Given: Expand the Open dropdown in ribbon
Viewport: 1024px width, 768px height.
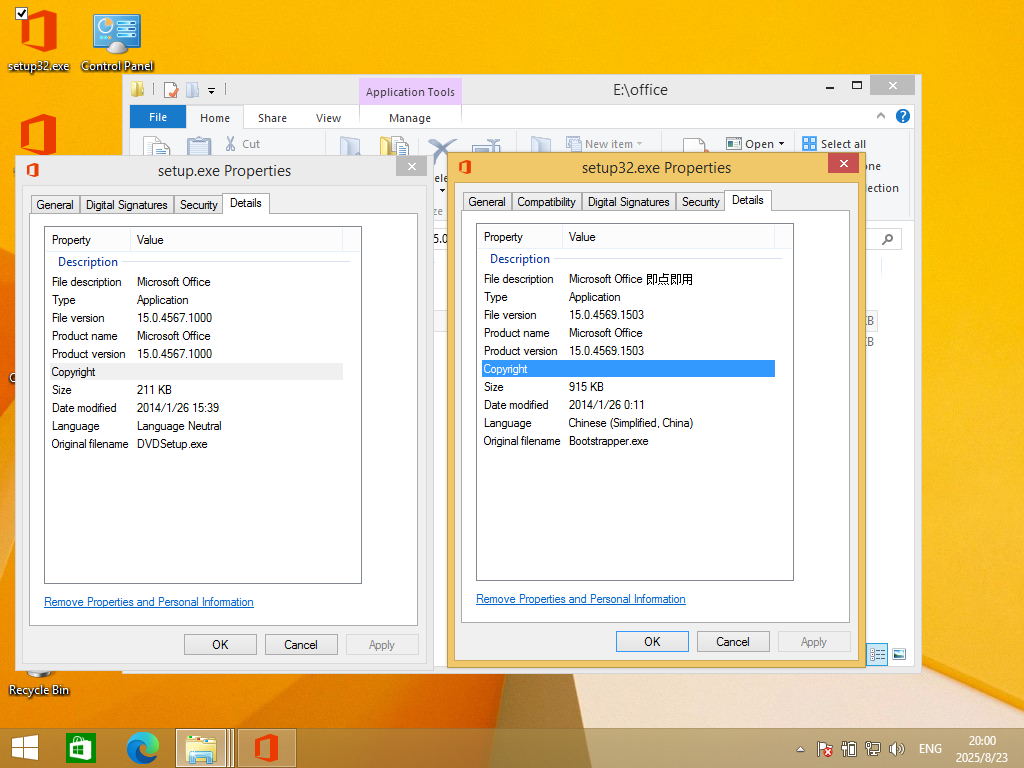Looking at the screenshot, I should 781,144.
